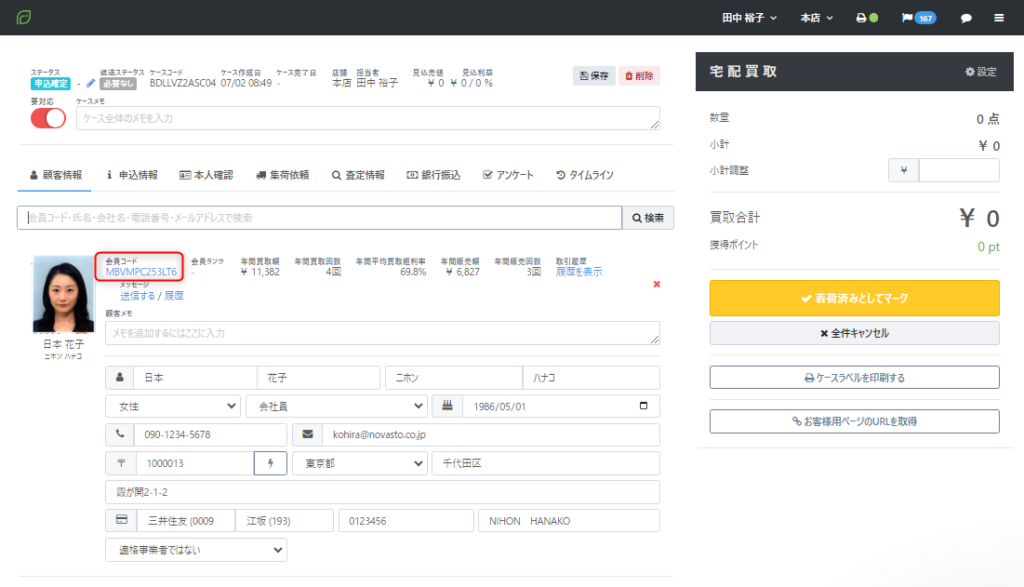
Task: Expand the 女性 gender dropdown
Action: [x=172, y=406]
